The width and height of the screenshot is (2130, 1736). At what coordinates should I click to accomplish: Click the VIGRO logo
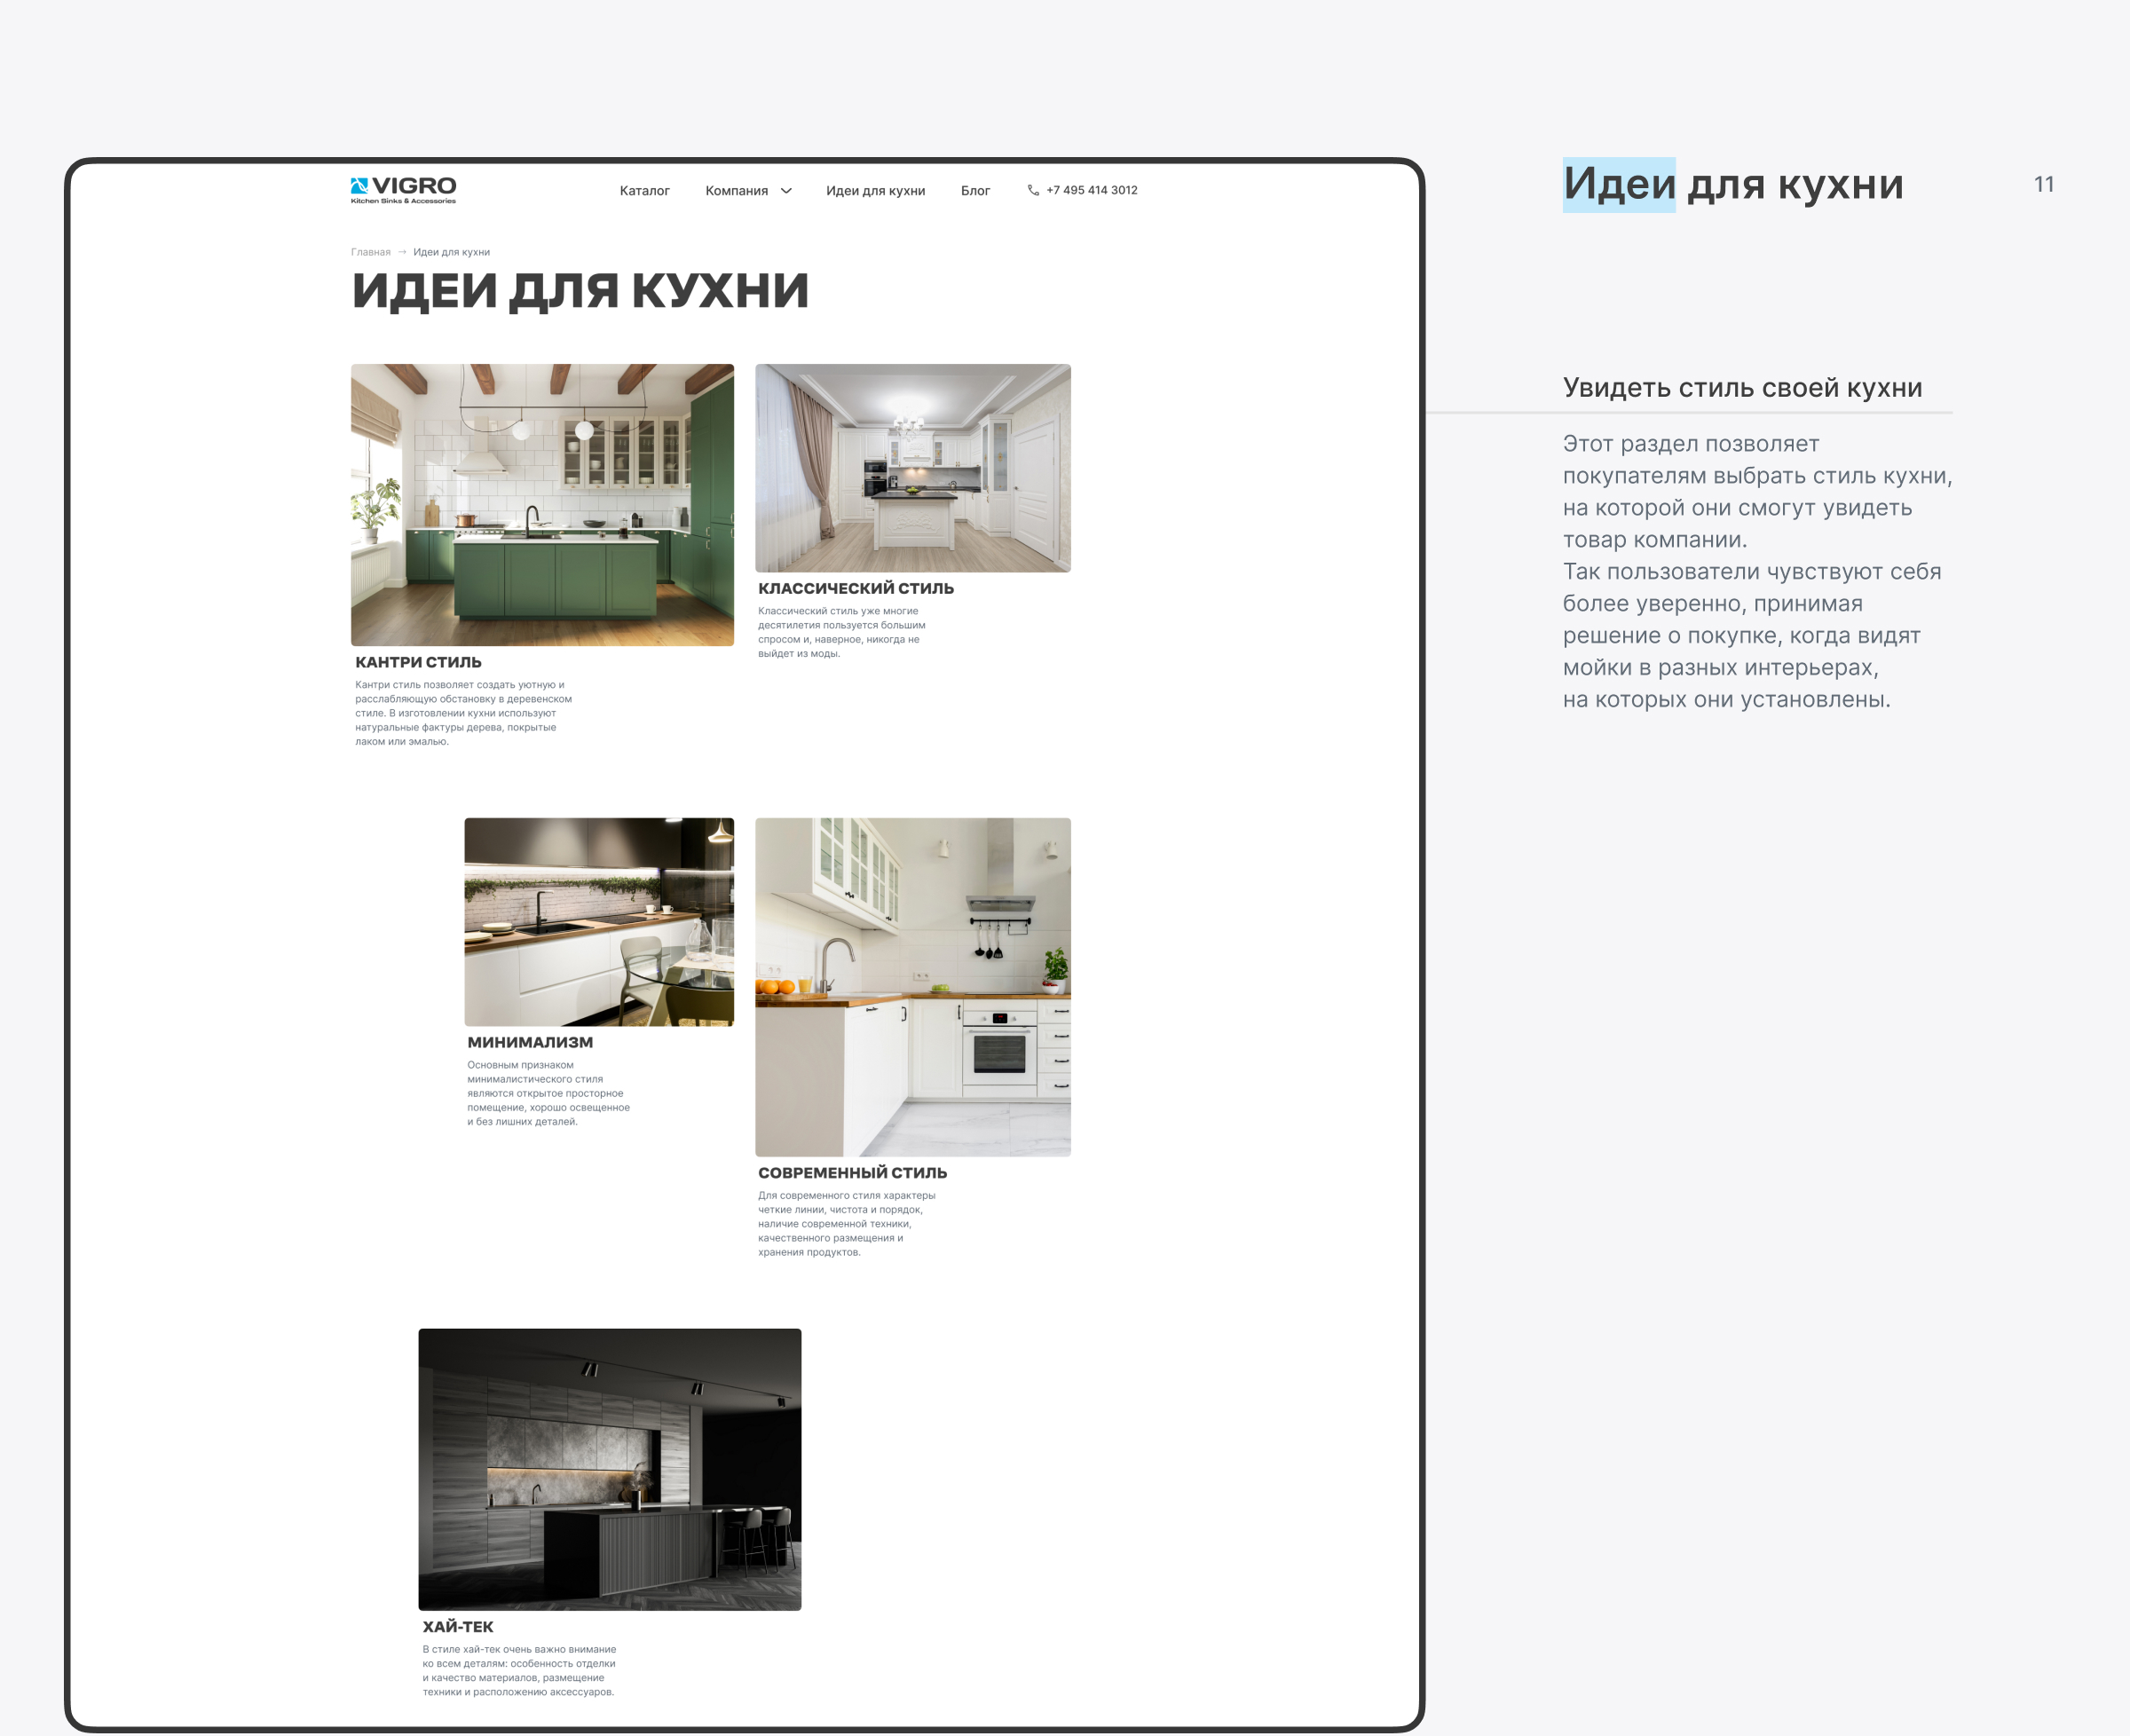tap(403, 189)
